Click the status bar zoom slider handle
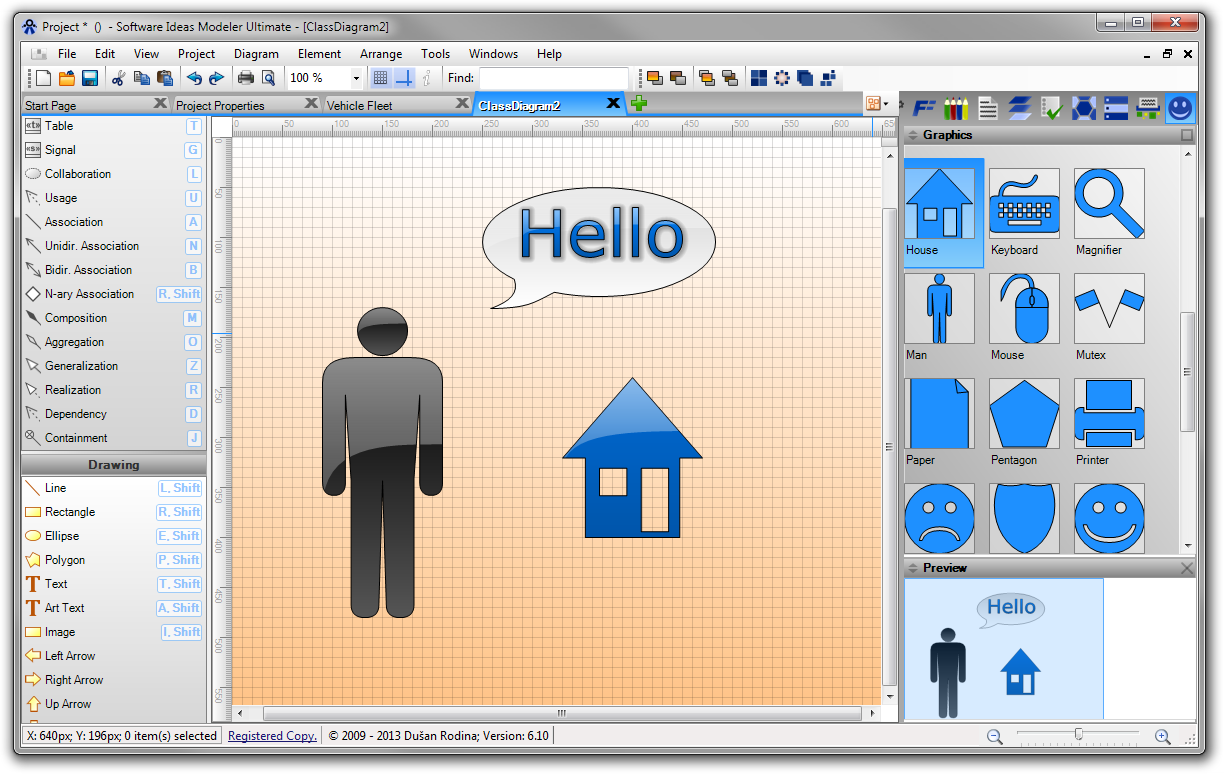The width and height of the screenshot is (1224, 774). 1078,735
